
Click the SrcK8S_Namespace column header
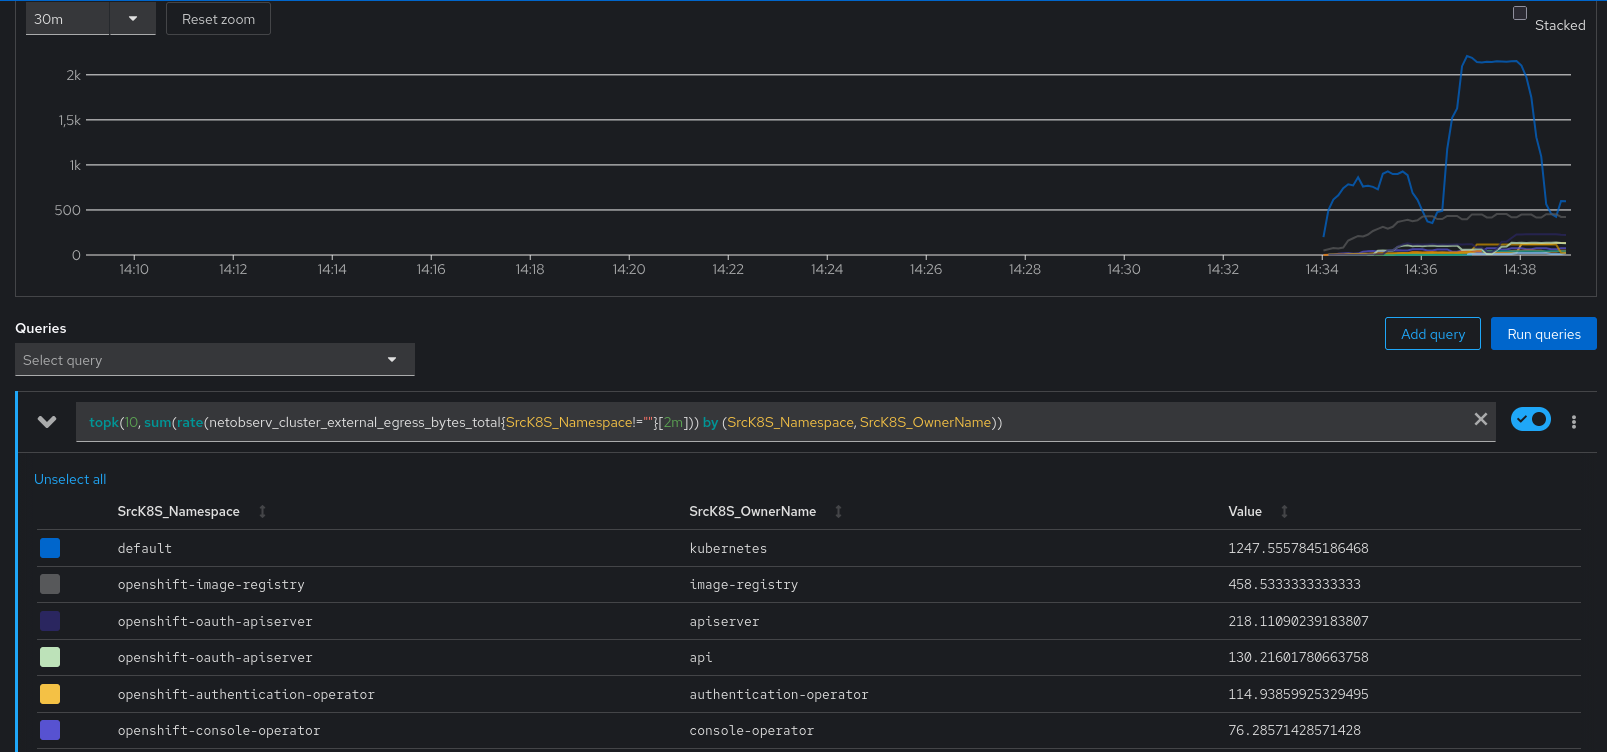pos(178,511)
